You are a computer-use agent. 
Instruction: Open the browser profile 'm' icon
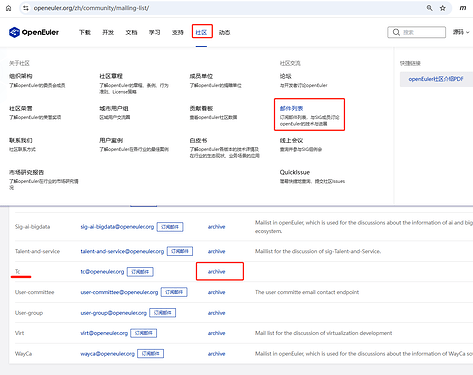coord(463,8)
